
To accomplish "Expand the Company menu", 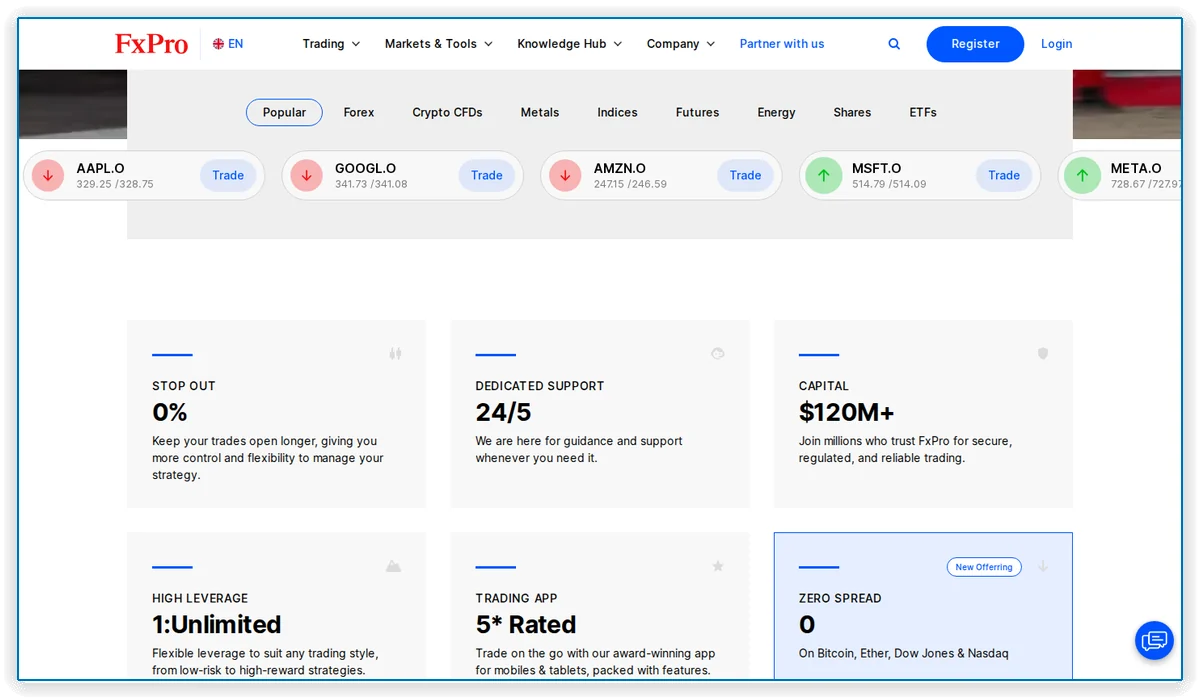I will pos(681,44).
